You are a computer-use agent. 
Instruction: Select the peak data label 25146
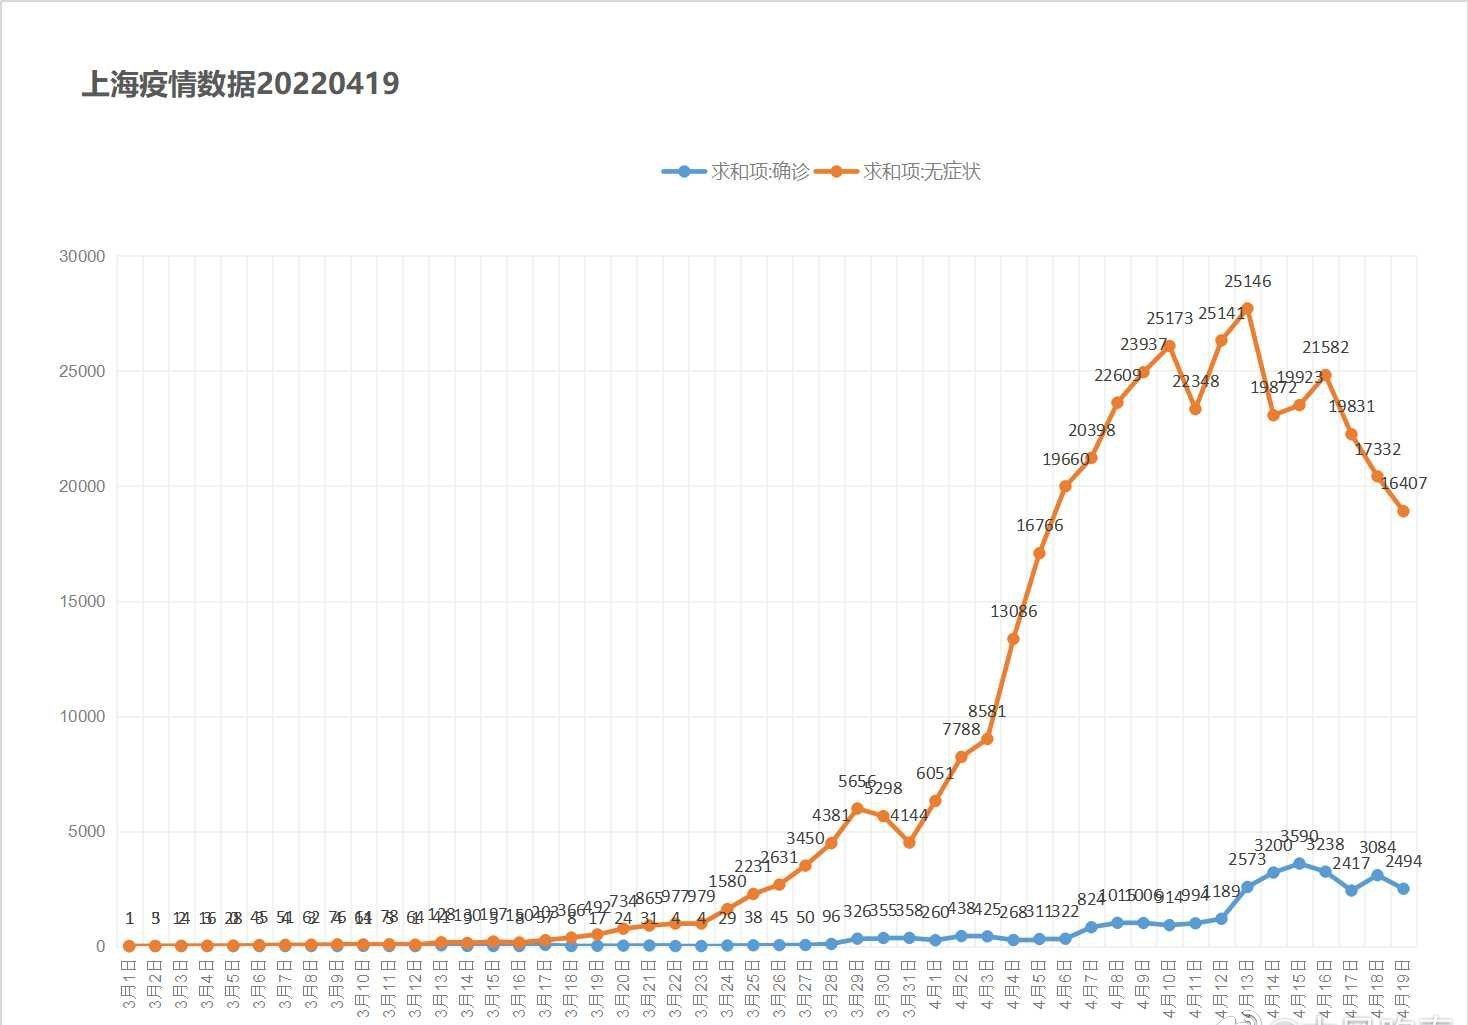point(1248,282)
